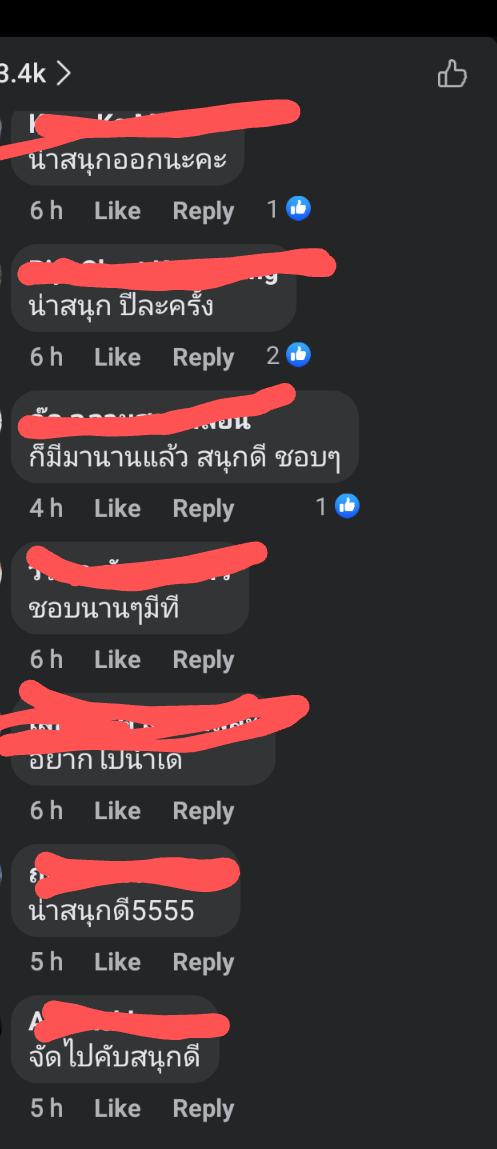Reply to comment ก็มีมานานแล้ว สนุกดี ชอบๆ

[x=203, y=509]
